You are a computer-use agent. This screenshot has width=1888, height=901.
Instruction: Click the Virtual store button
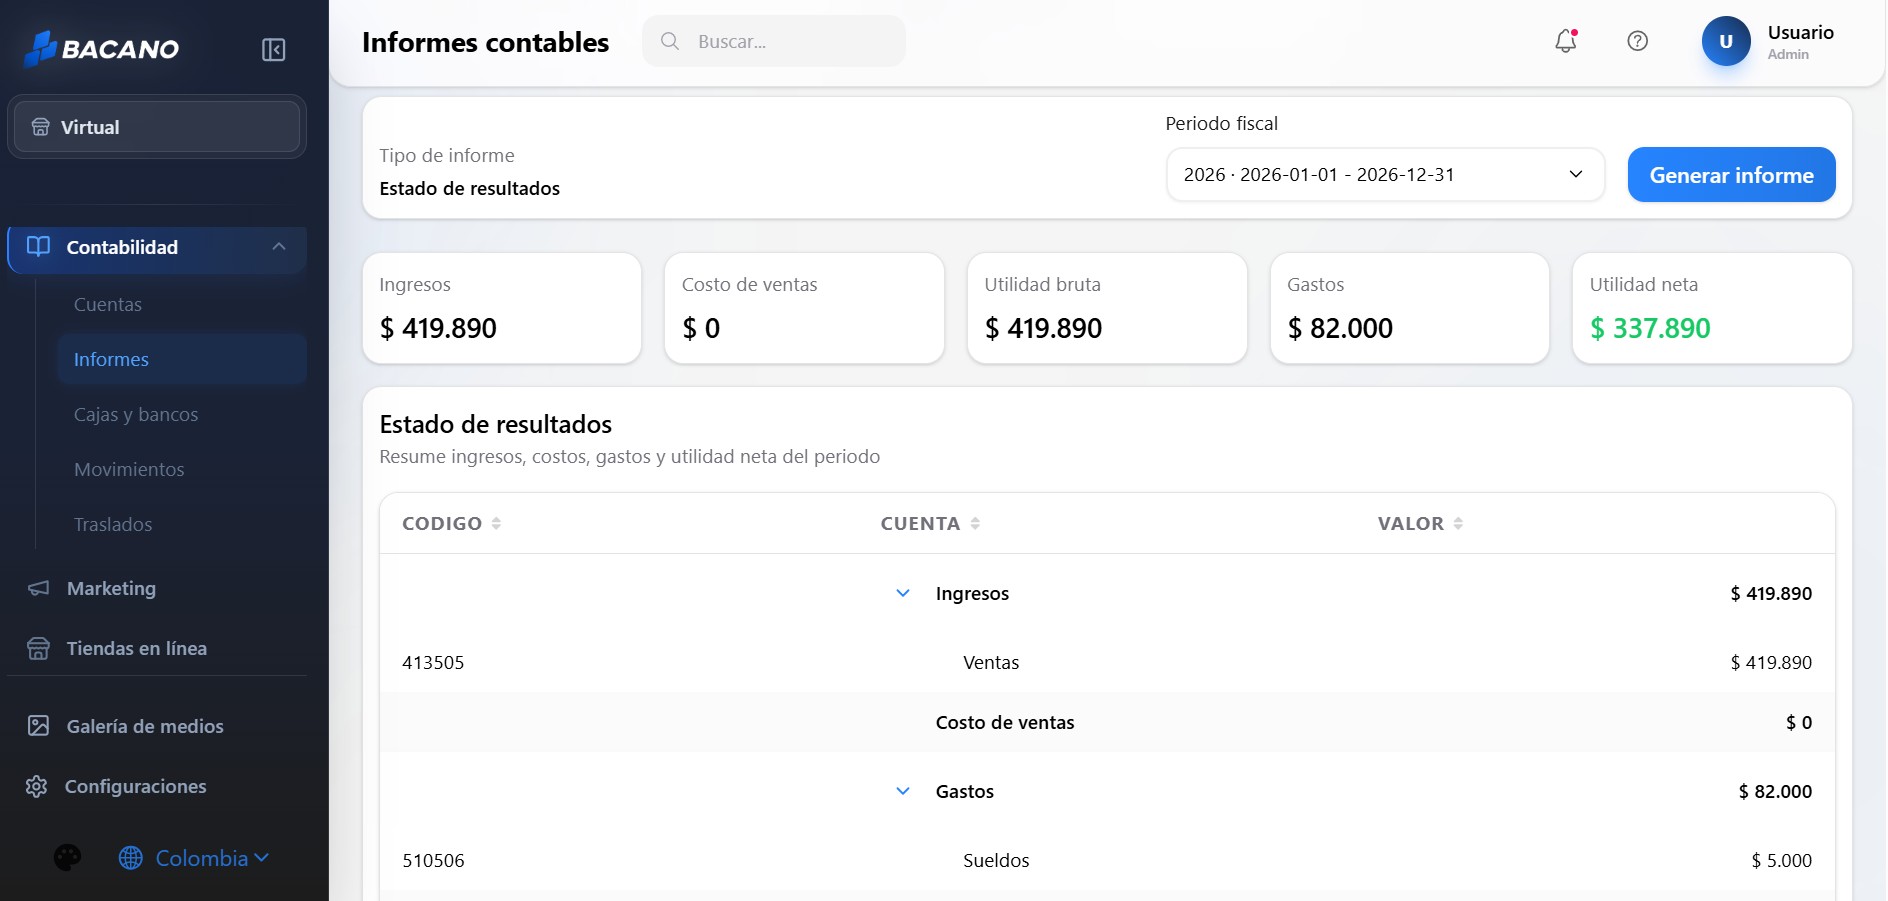coord(157,127)
